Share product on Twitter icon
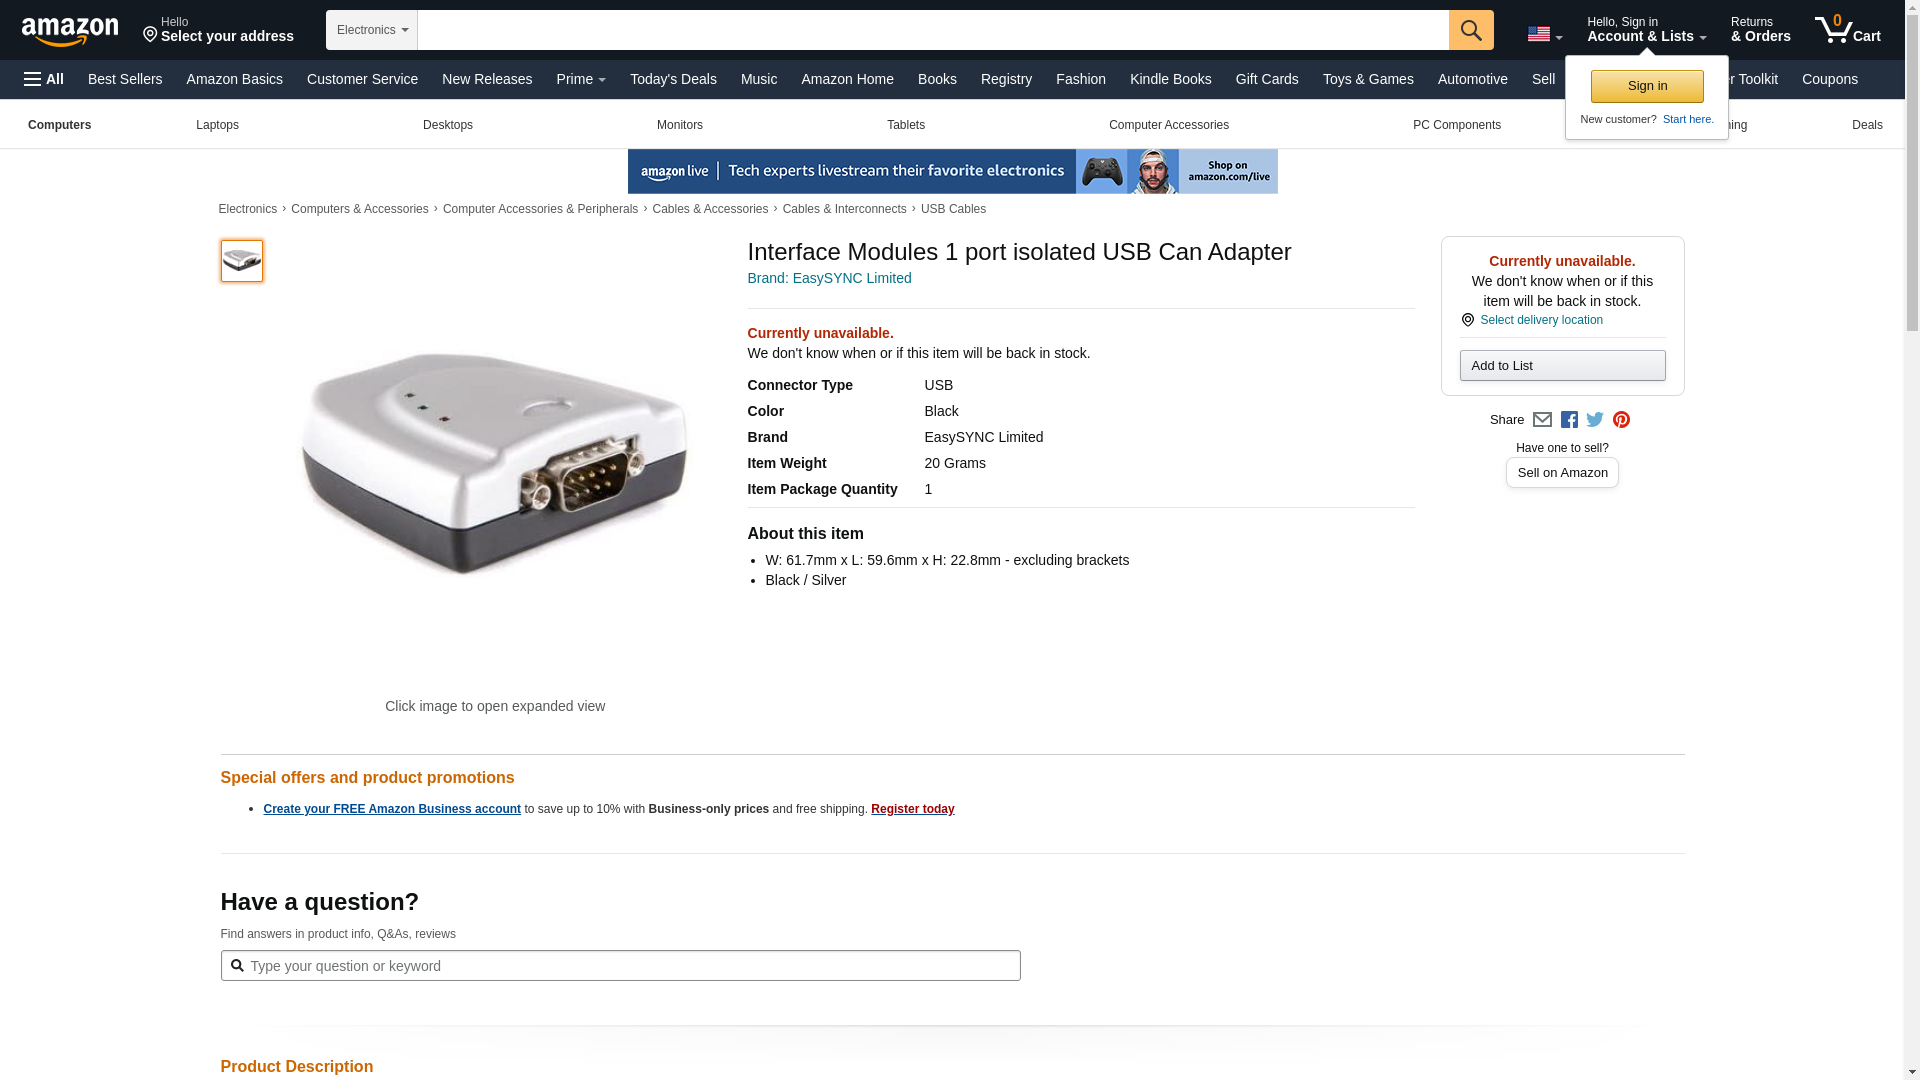The height and width of the screenshot is (1080, 1920). tap(1595, 420)
